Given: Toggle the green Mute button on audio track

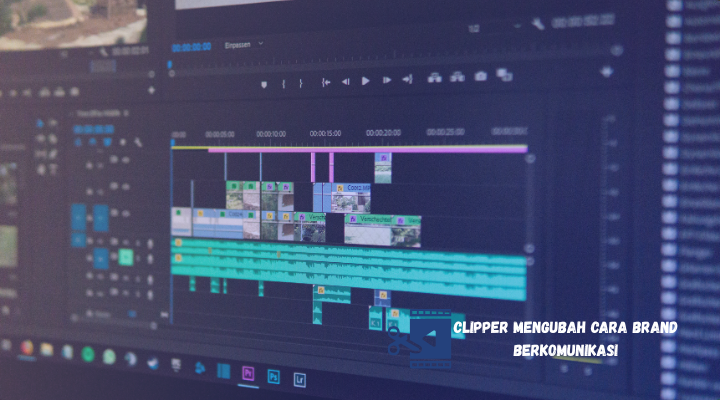Looking at the screenshot, I should click(x=125, y=258).
